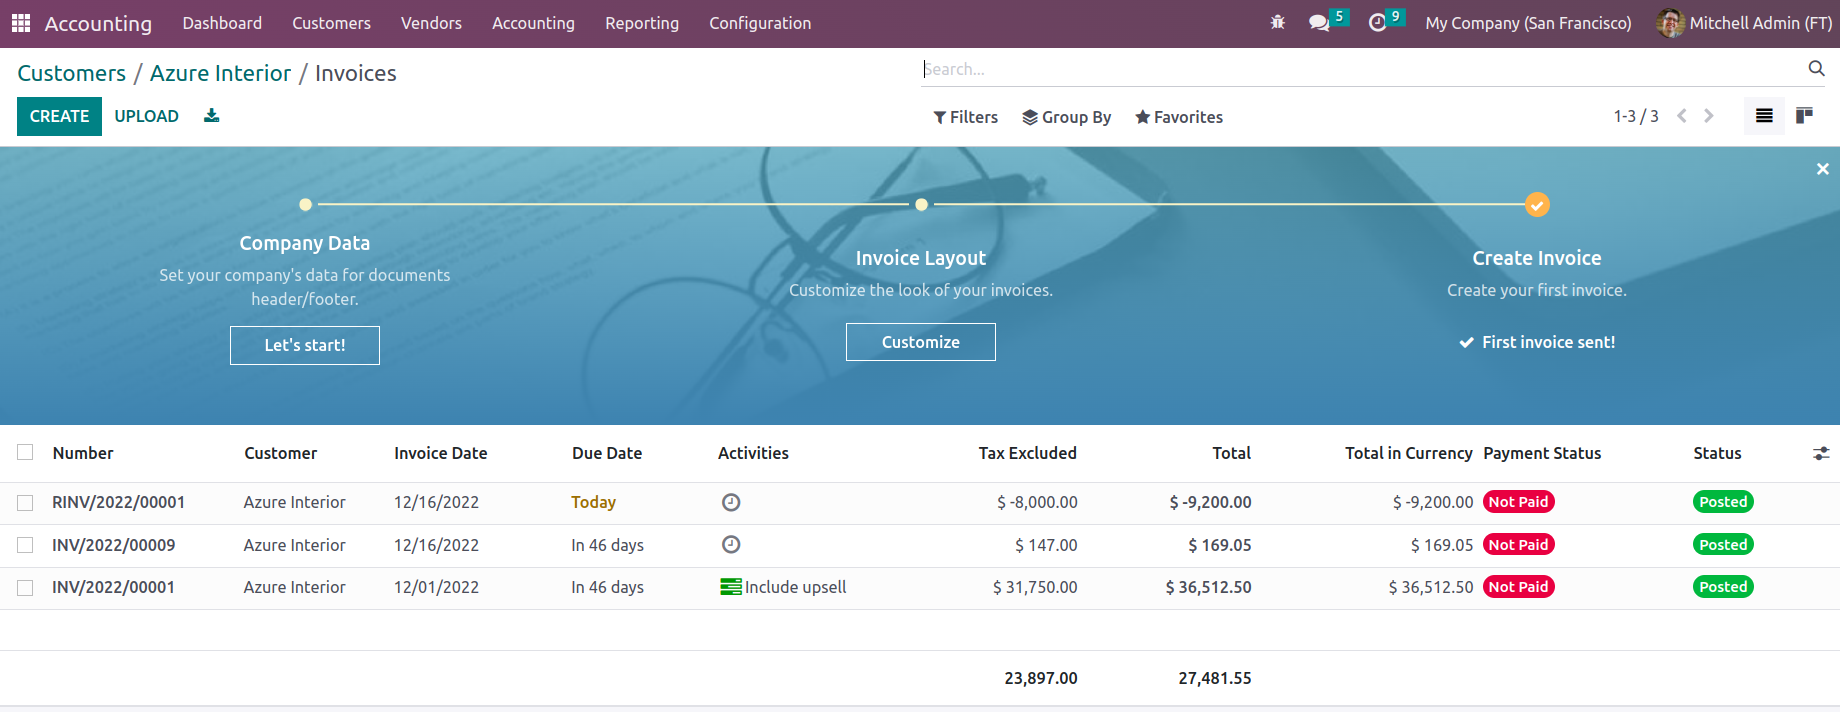The height and width of the screenshot is (712, 1840).
Task: Close the onboarding banner
Action: pos(1822,169)
